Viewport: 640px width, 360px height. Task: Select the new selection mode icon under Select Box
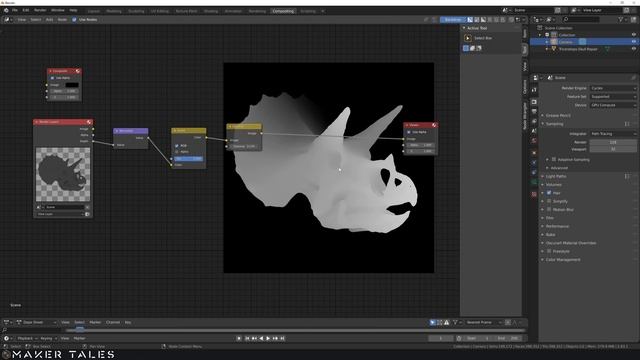point(466,48)
